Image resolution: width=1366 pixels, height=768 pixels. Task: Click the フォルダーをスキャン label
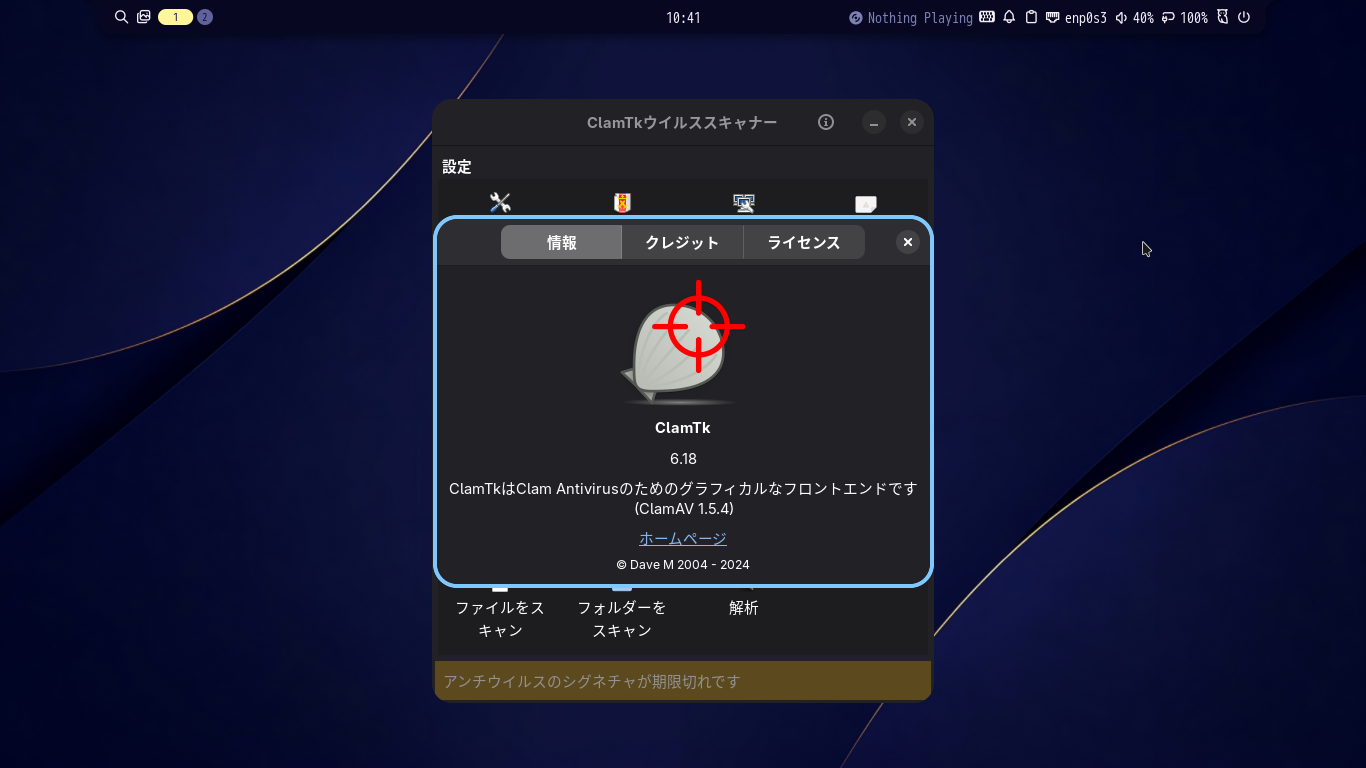tap(622, 618)
